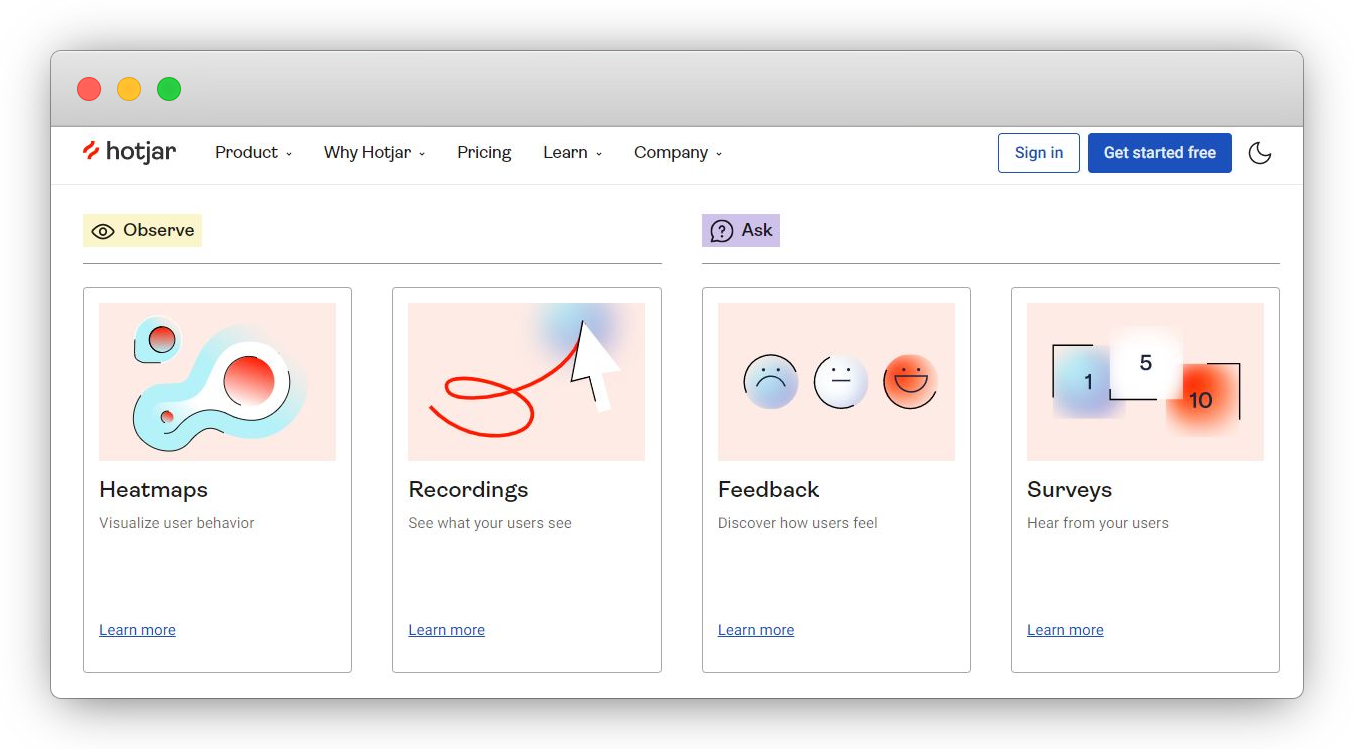1354x749 pixels.
Task: Click the Ask section label
Action: tap(741, 230)
